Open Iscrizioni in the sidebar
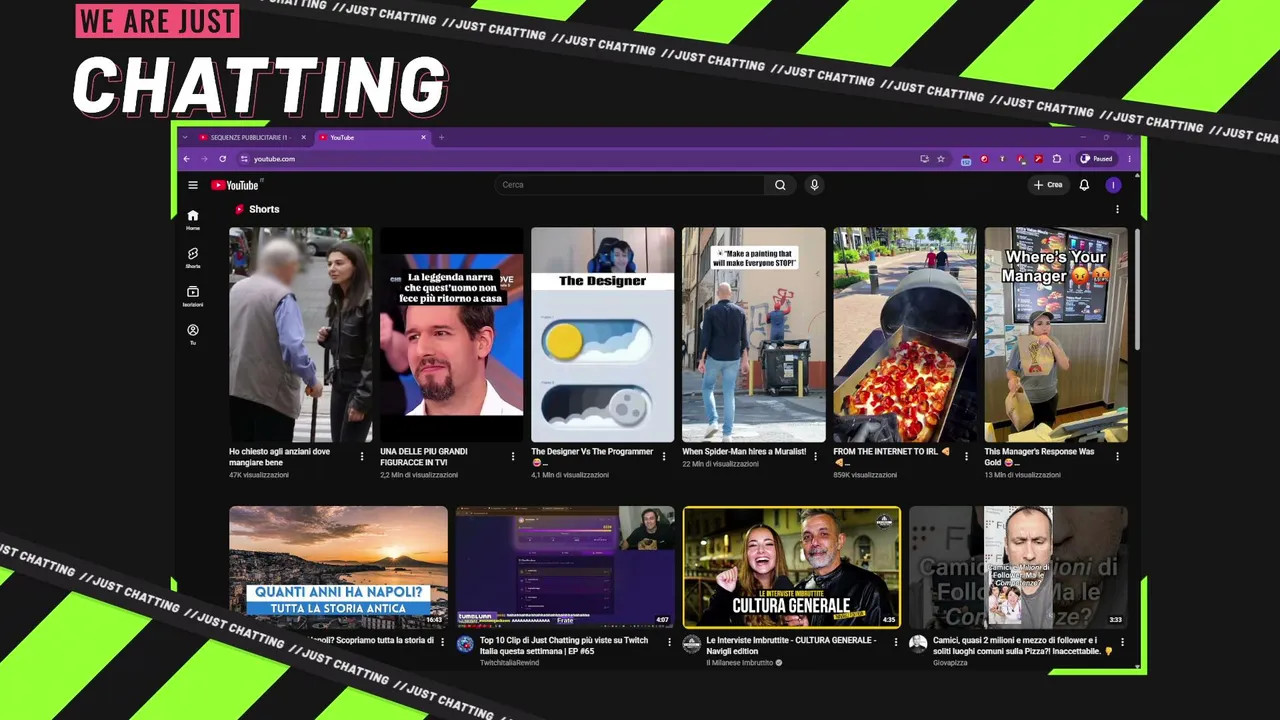Screen dimensions: 1280x720 [x=193, y=296]
